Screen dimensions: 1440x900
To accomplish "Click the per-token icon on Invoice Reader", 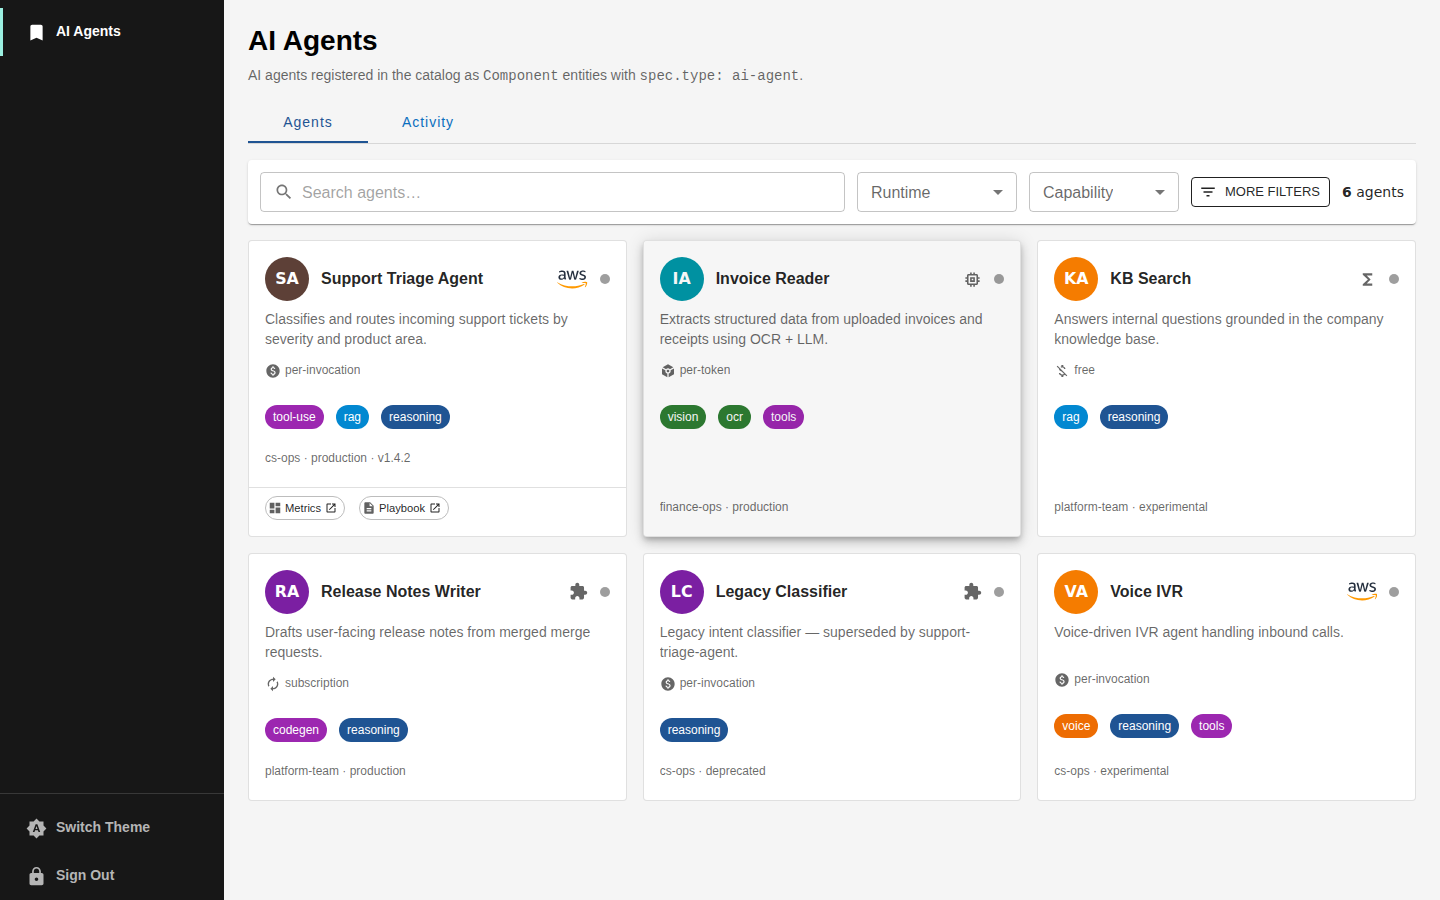I will click(x=668, y=371).
